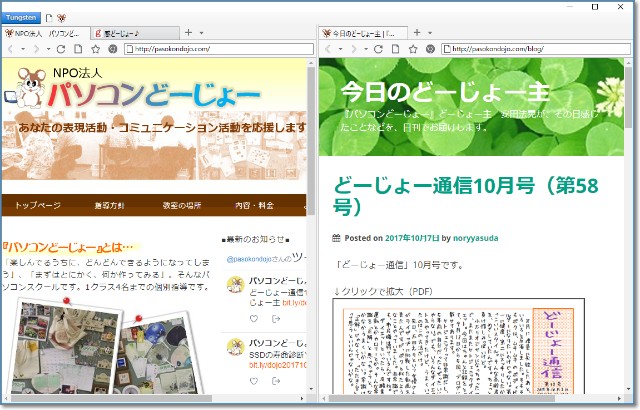Open 教室の場所 navigation link
This screenshot has height=410, width=640.
(182, 205)
